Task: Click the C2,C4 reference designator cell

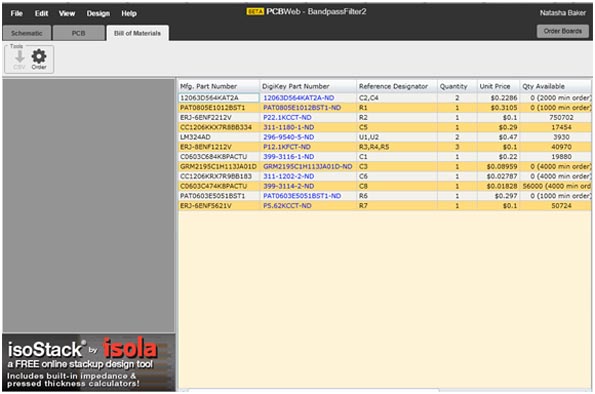Action: click(x=397, y=98)
